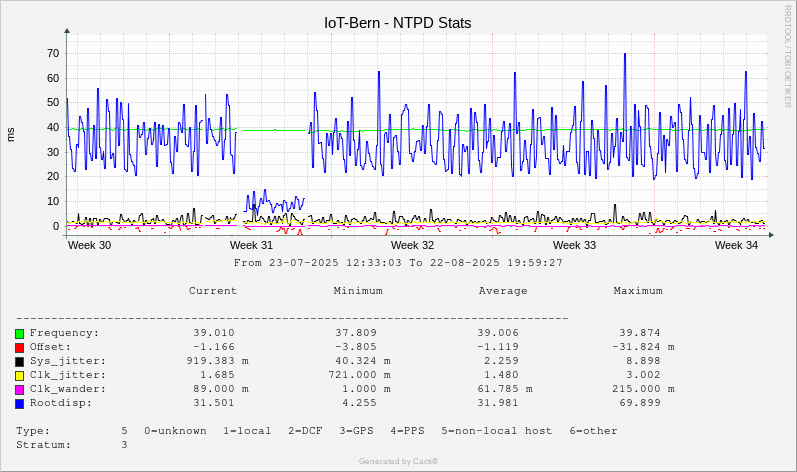
Task: Click Clk_jitter maximum value 3.002
Action: click(643, 375)
